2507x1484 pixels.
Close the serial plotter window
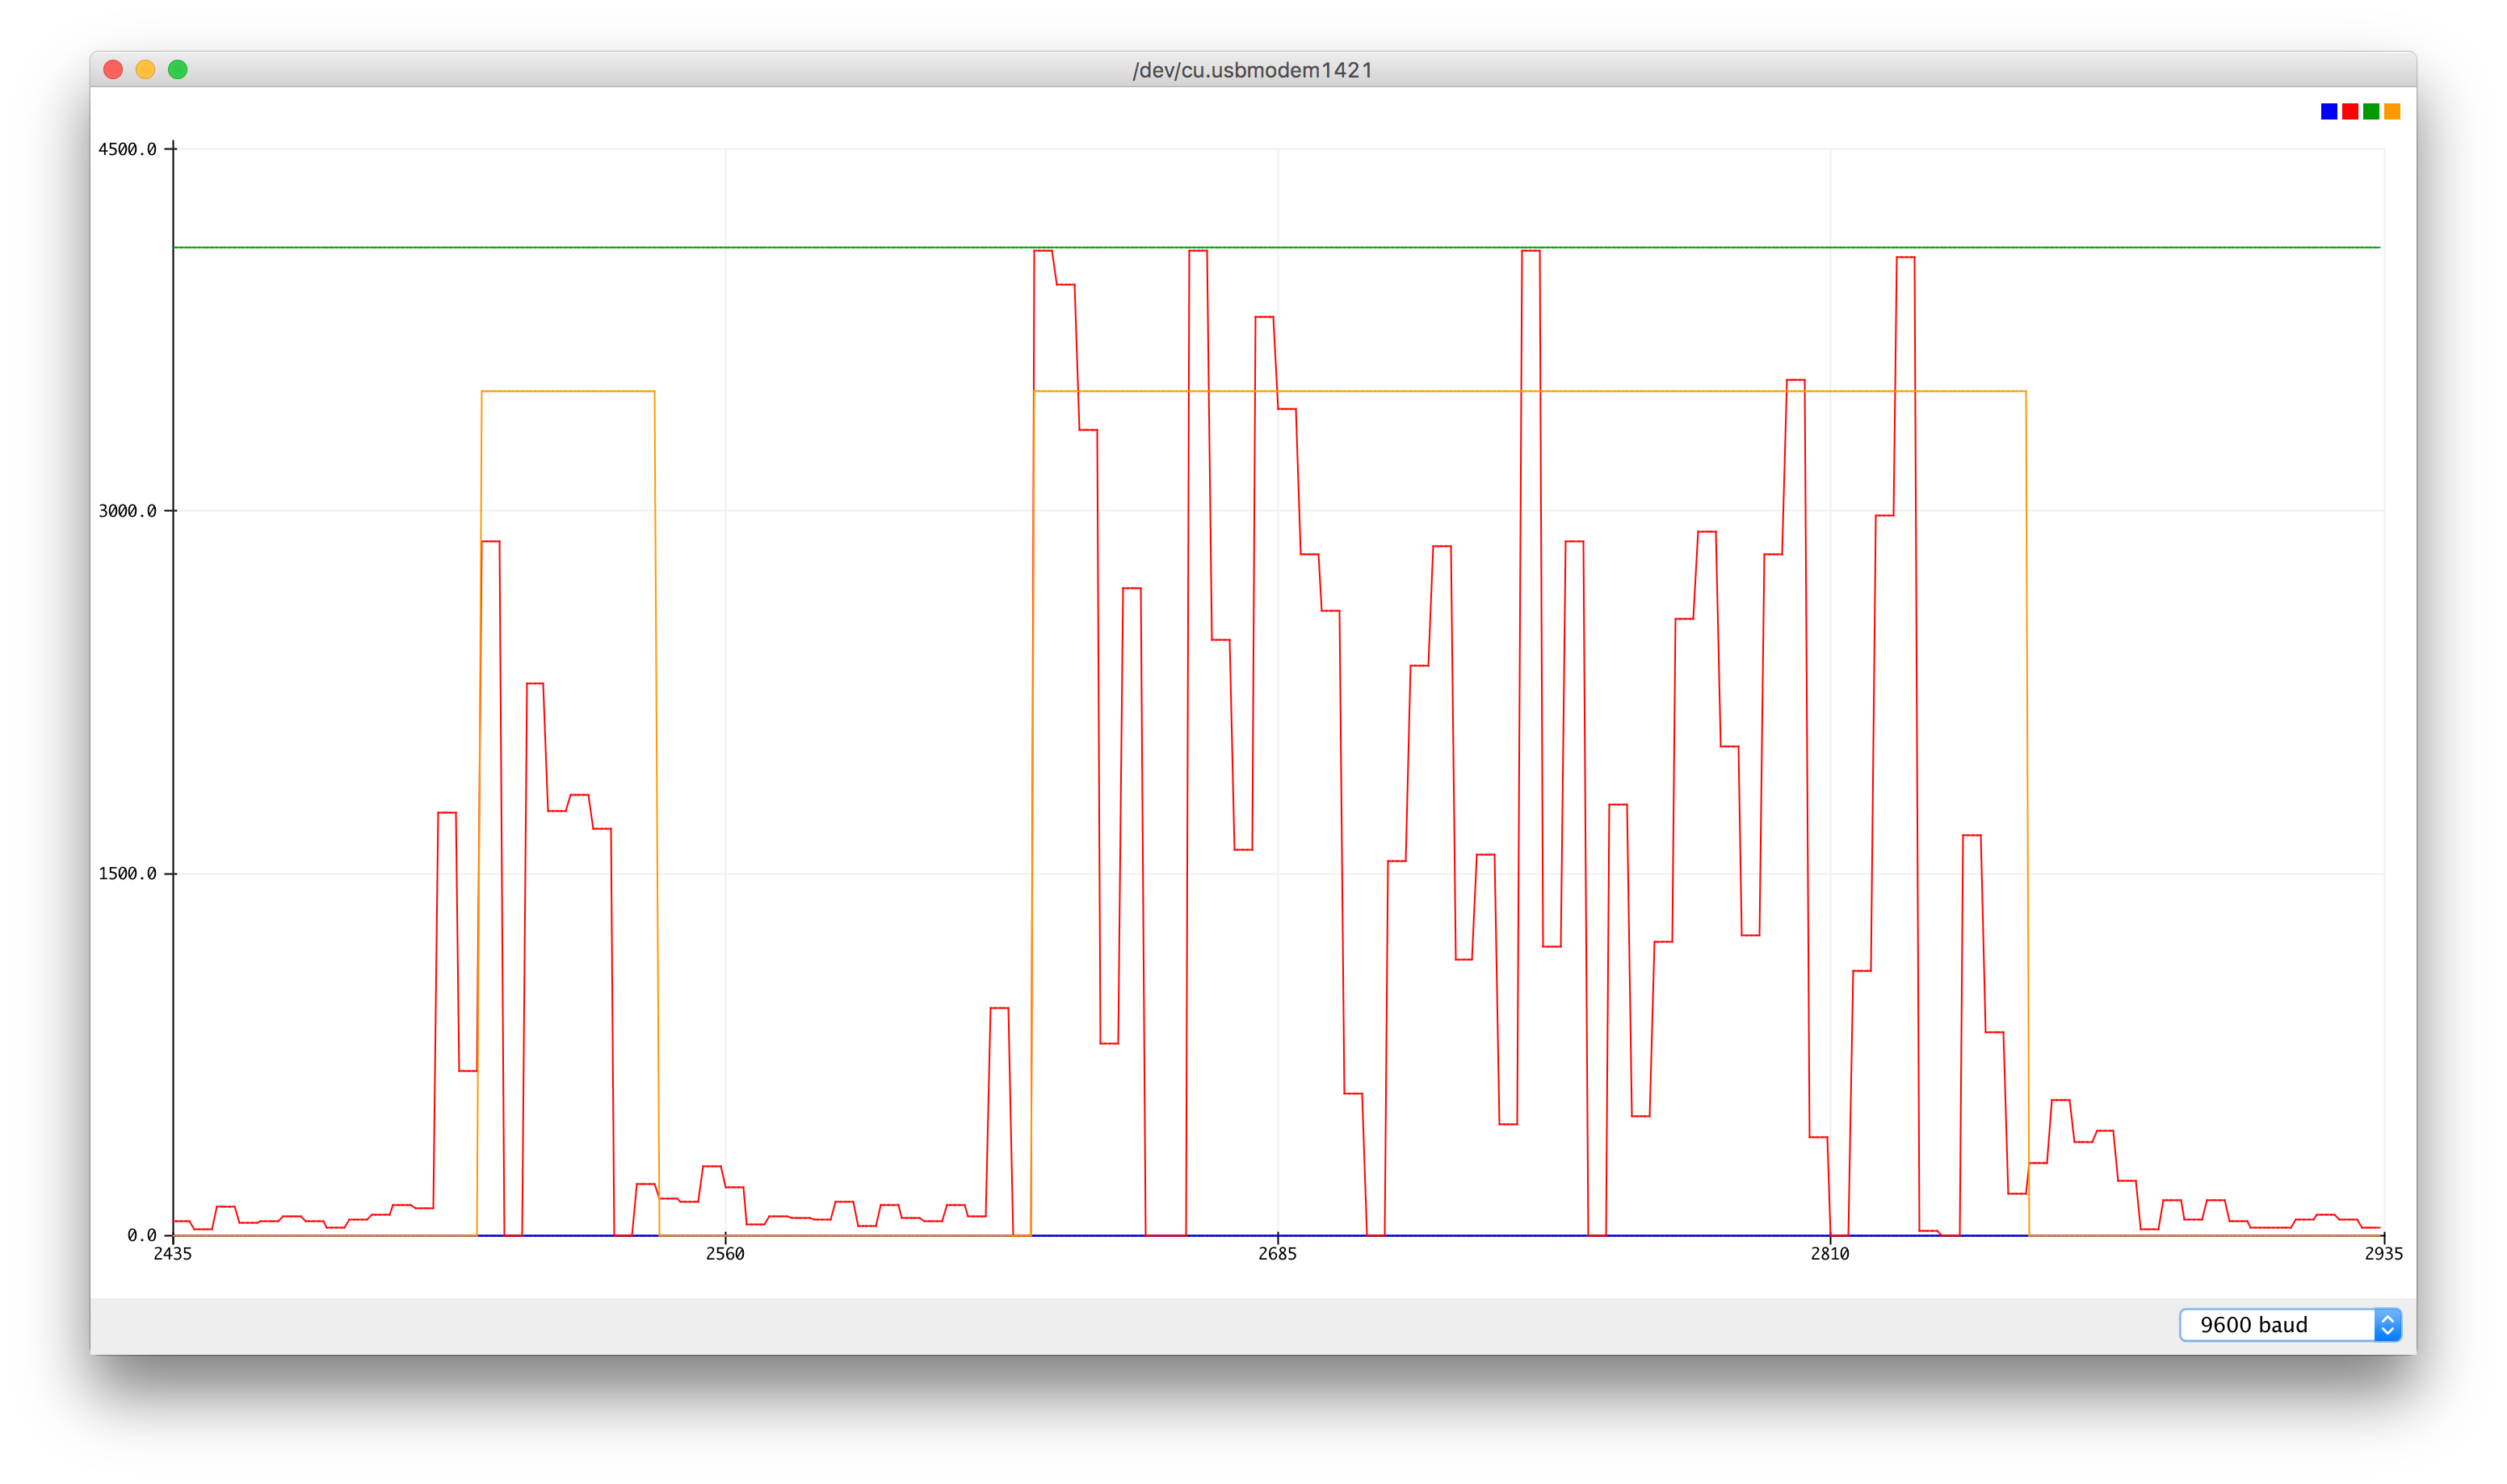tap(113, 69)
